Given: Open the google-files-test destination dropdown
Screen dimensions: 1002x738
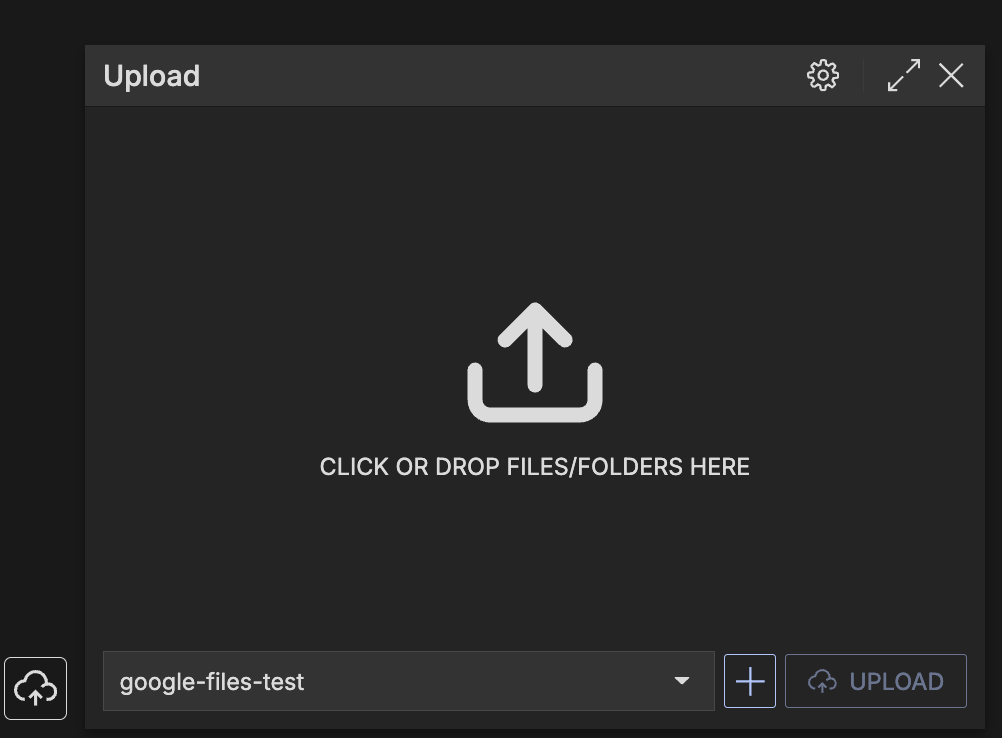Looking at the screenshot, I should tap(408, 681).
